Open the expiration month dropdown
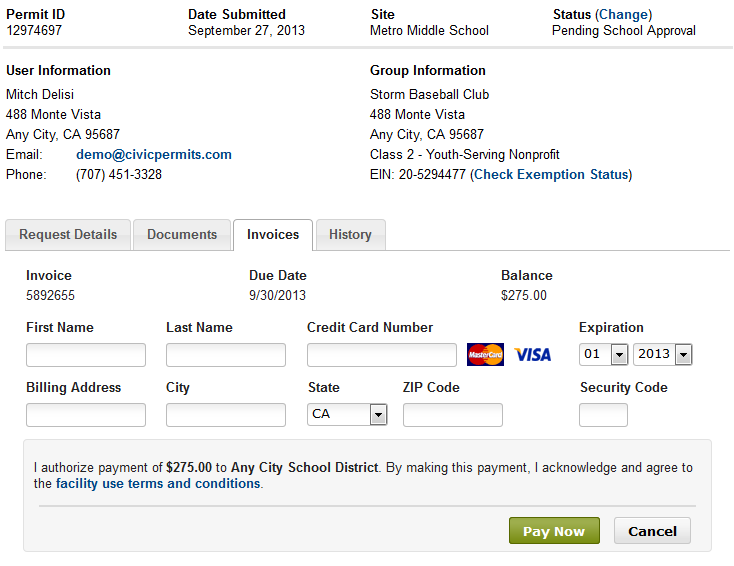 [x=603, y=354]
